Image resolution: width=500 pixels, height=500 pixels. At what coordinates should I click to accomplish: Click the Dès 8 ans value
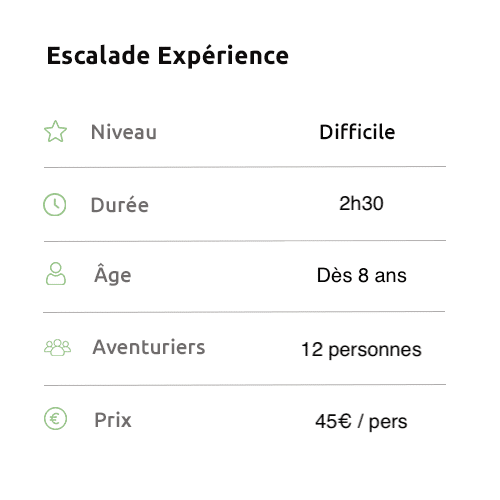(x=362, y=276)
